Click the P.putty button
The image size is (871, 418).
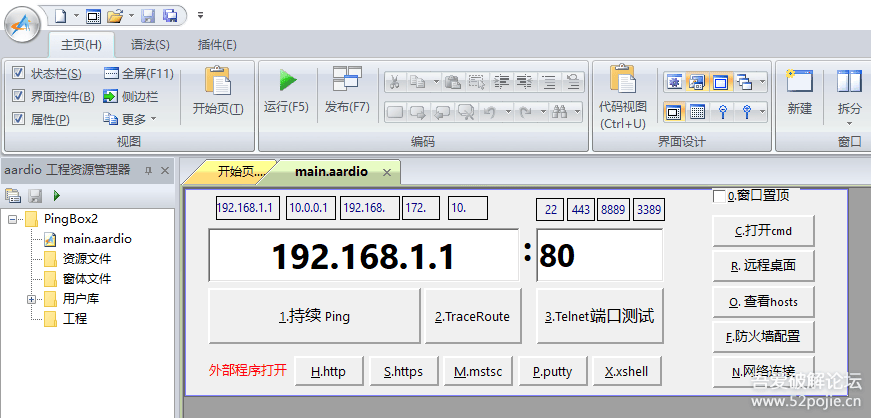[552, 371]
